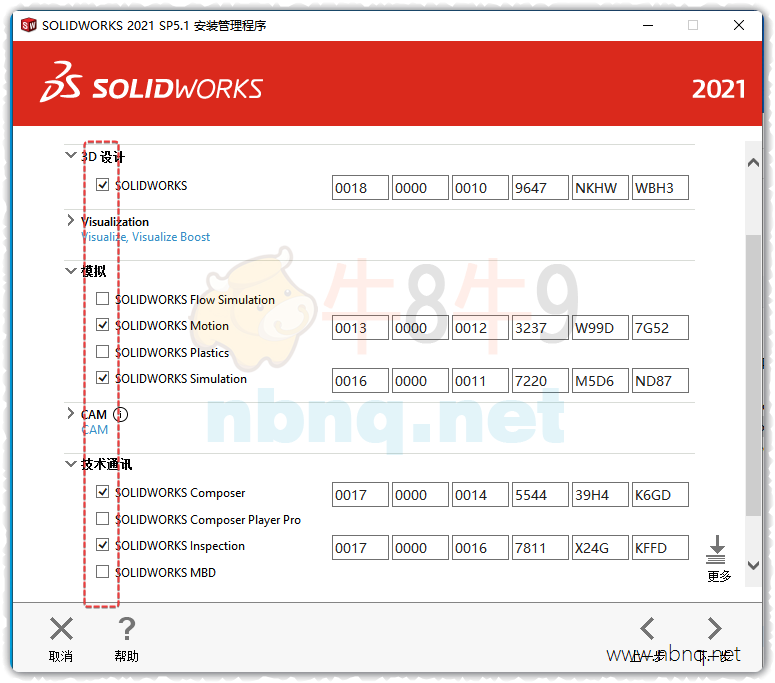775x683 pixels.
Task: Click Simulation serial field ND87
Action: (660, 381)
